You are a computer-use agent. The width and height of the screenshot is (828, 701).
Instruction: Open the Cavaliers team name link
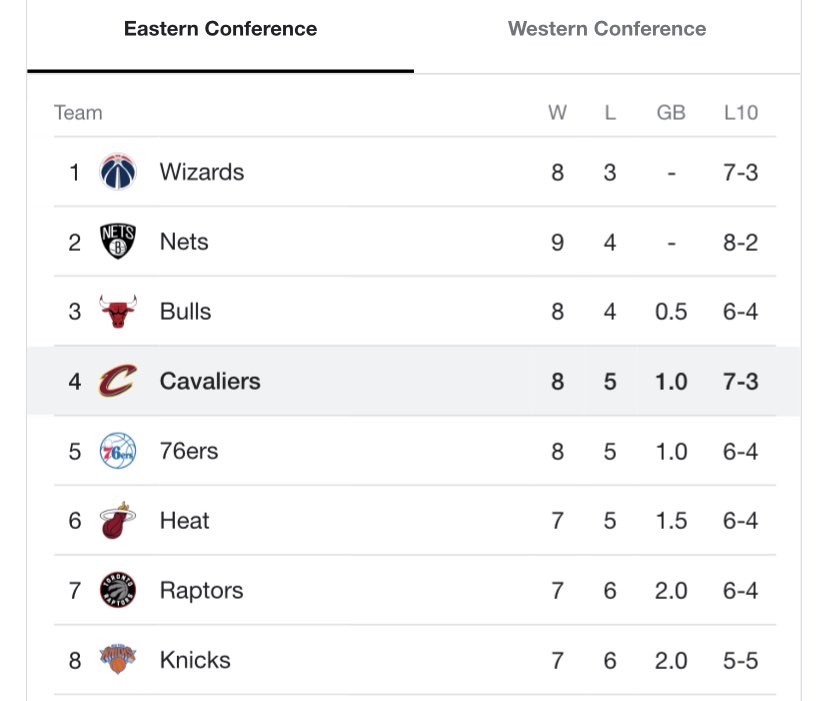[x=210, y=381]
